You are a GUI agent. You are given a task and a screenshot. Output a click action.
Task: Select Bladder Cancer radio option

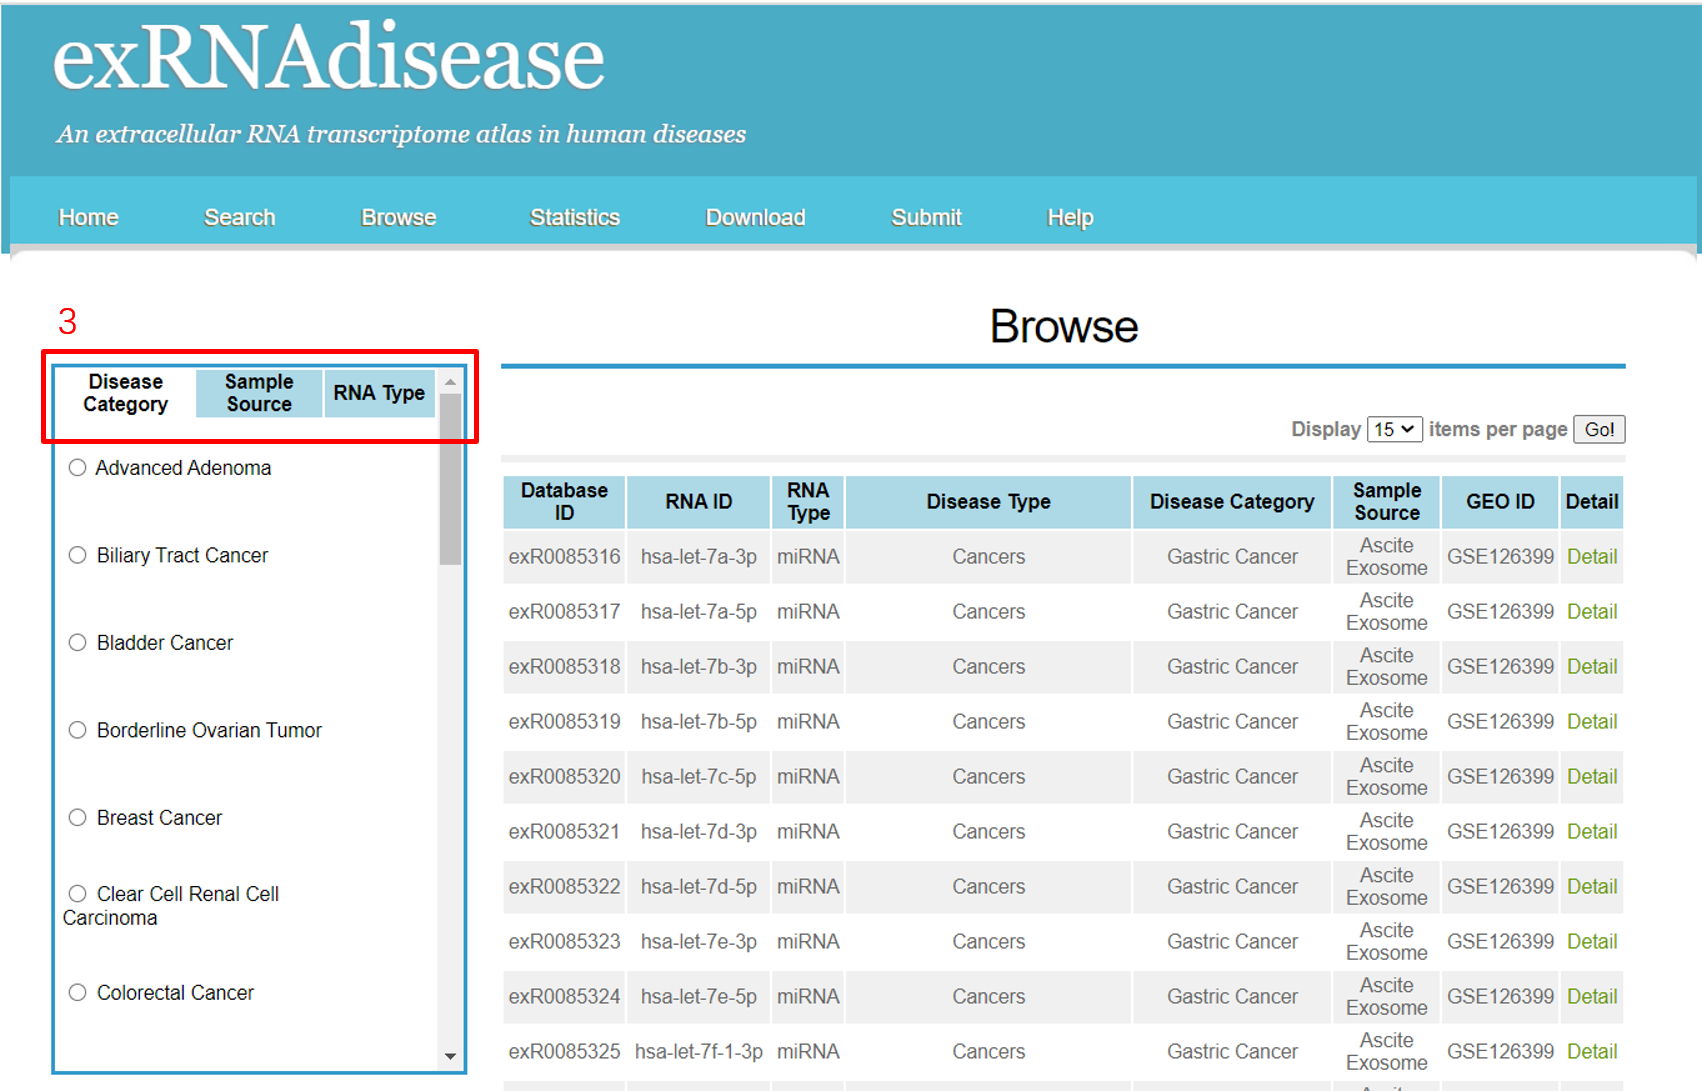click(77, 643)
